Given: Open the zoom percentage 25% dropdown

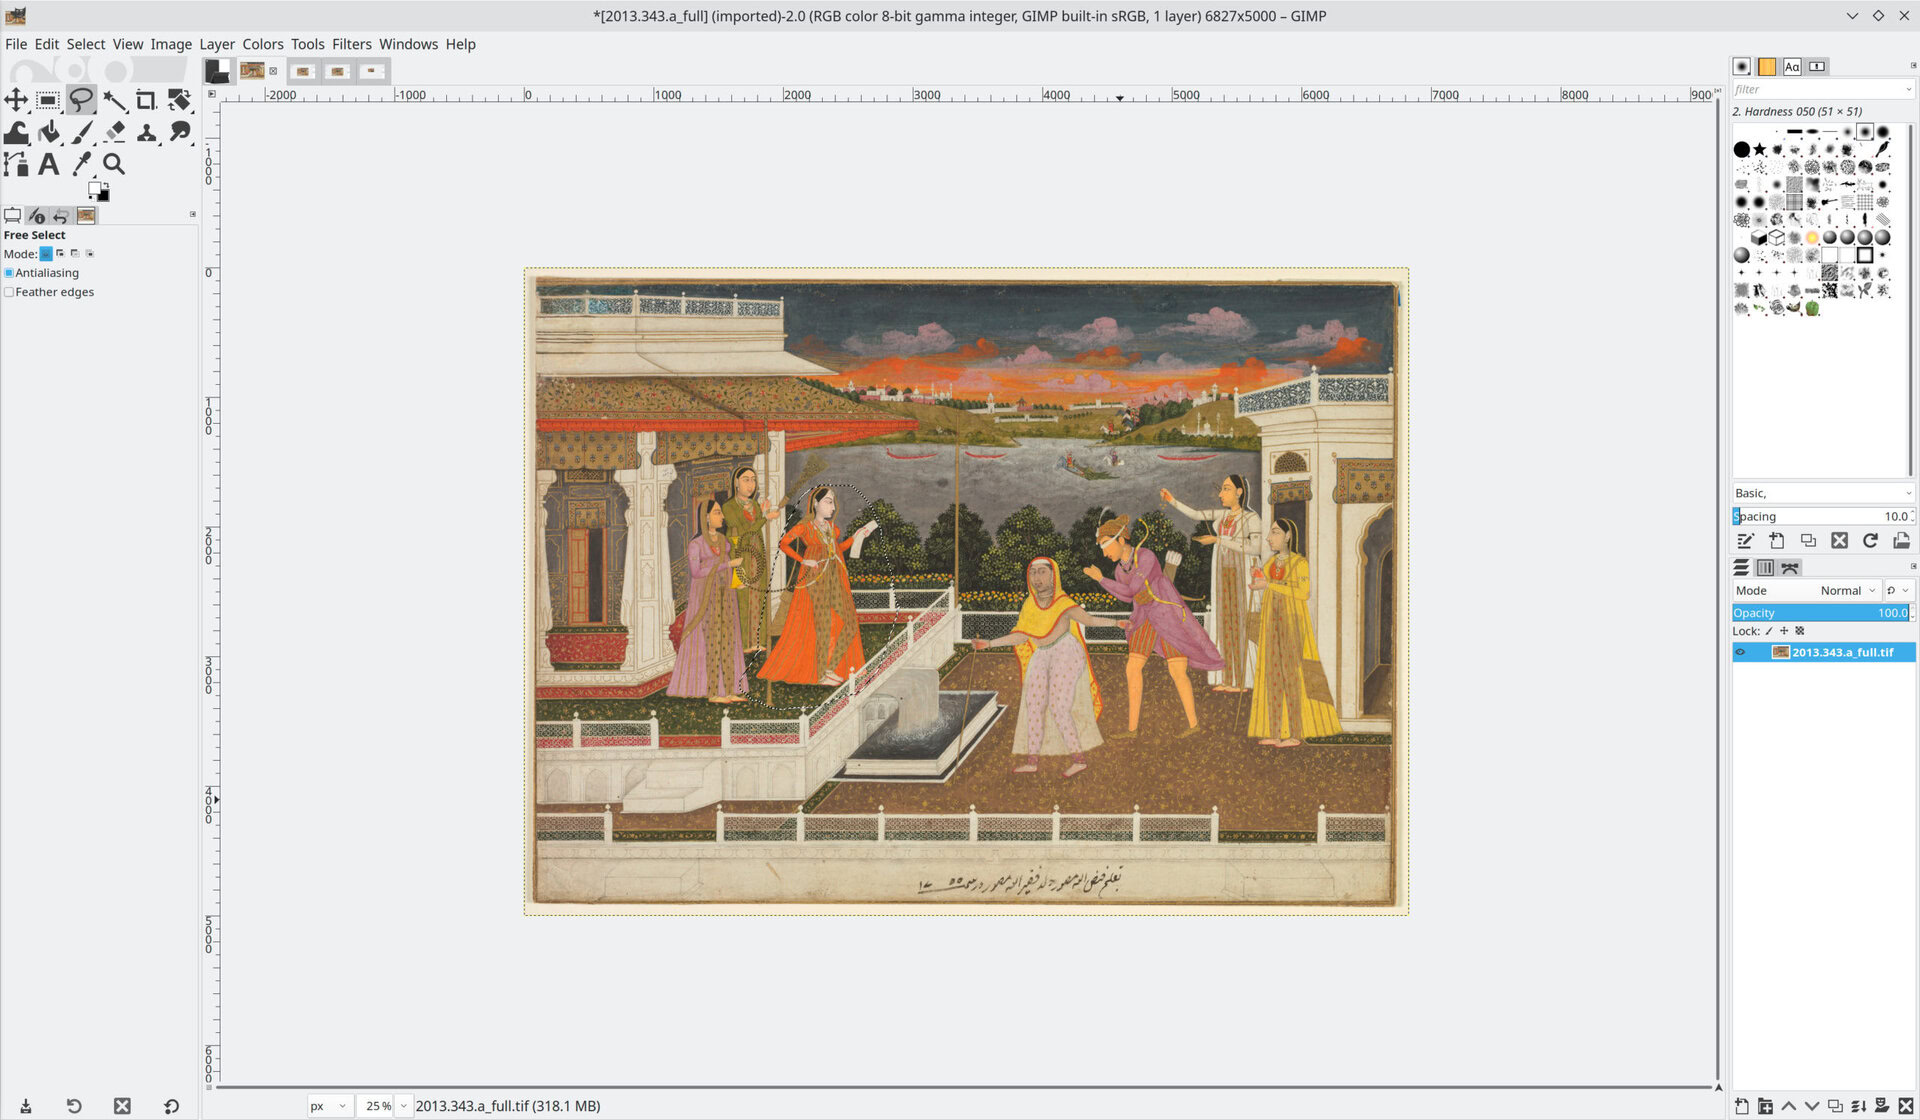Looking at the screenshot, I should click(404, 1106).
